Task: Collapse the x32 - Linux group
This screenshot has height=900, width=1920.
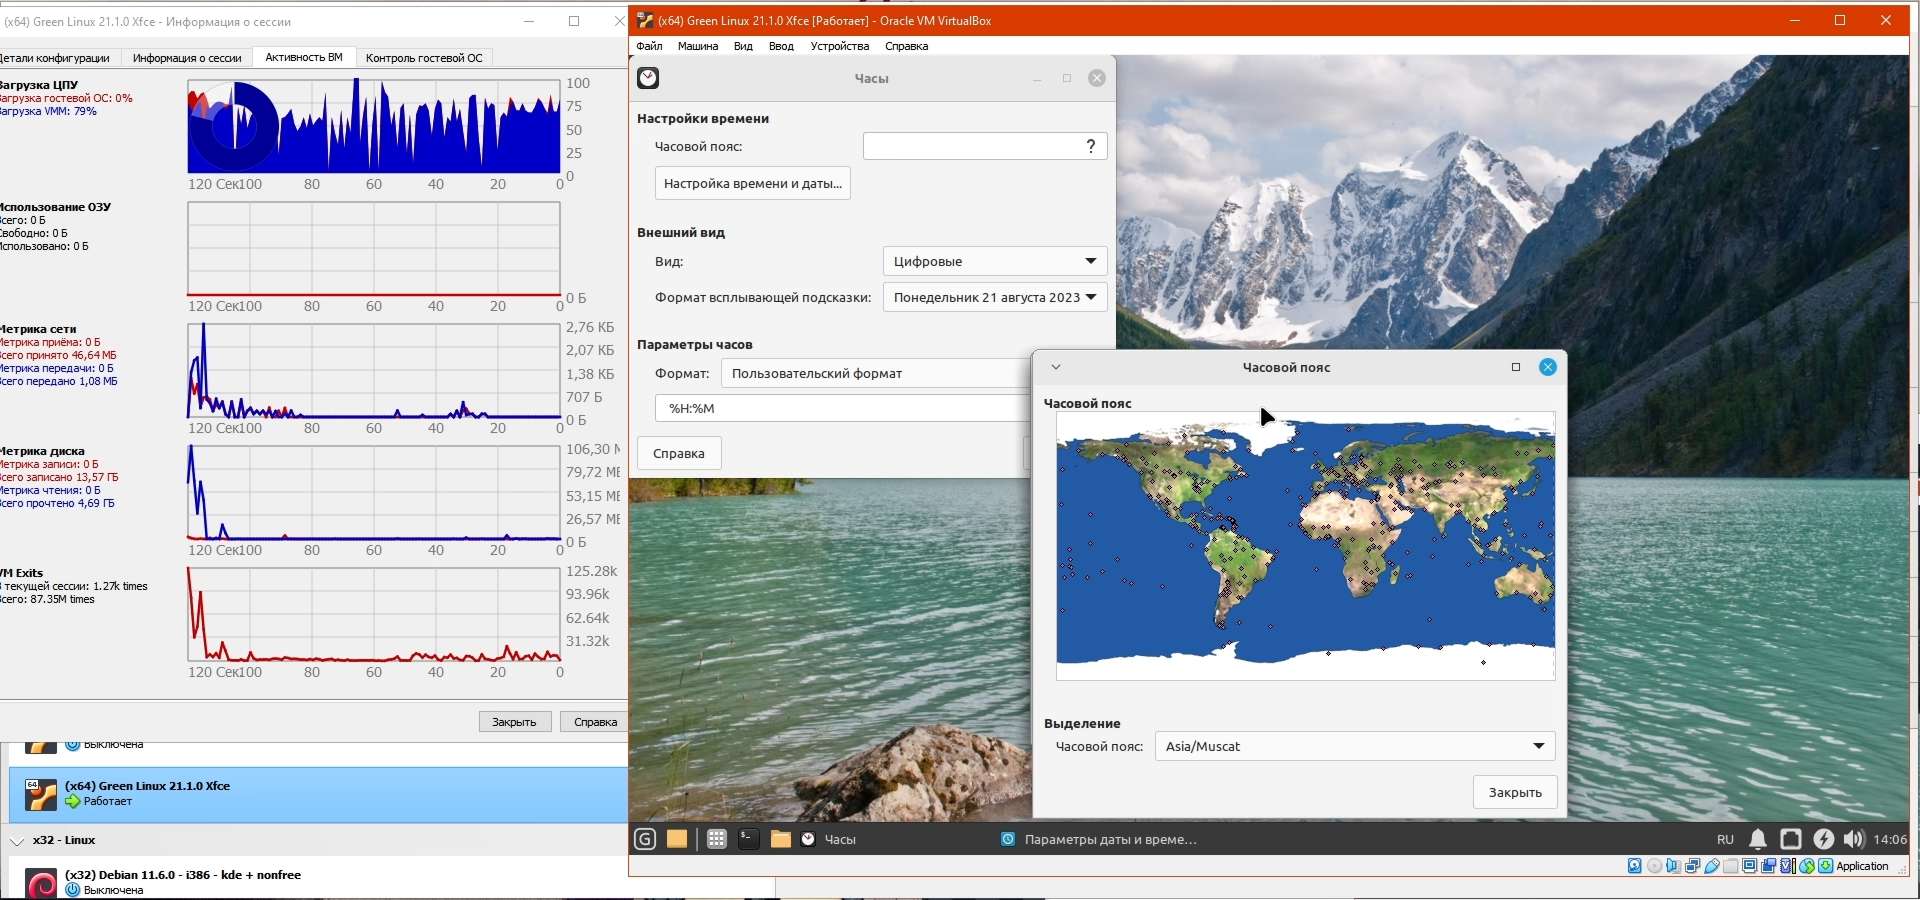Action: 17,841
